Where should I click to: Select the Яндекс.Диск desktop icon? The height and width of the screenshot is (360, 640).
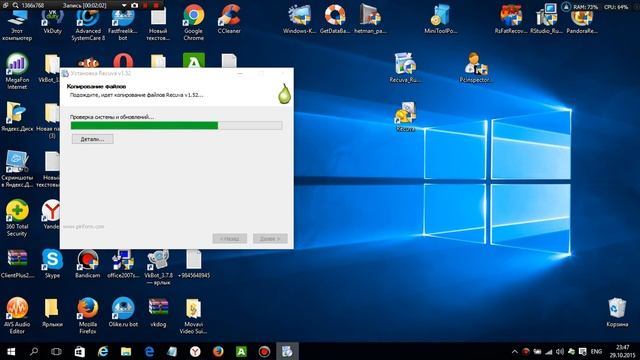tap(17, 116)
